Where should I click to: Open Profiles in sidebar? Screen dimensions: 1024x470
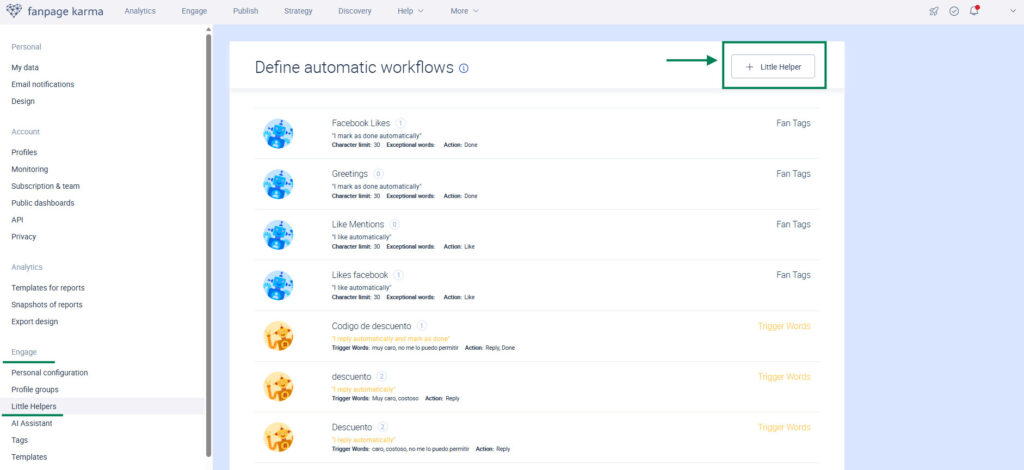pos(24,152)
